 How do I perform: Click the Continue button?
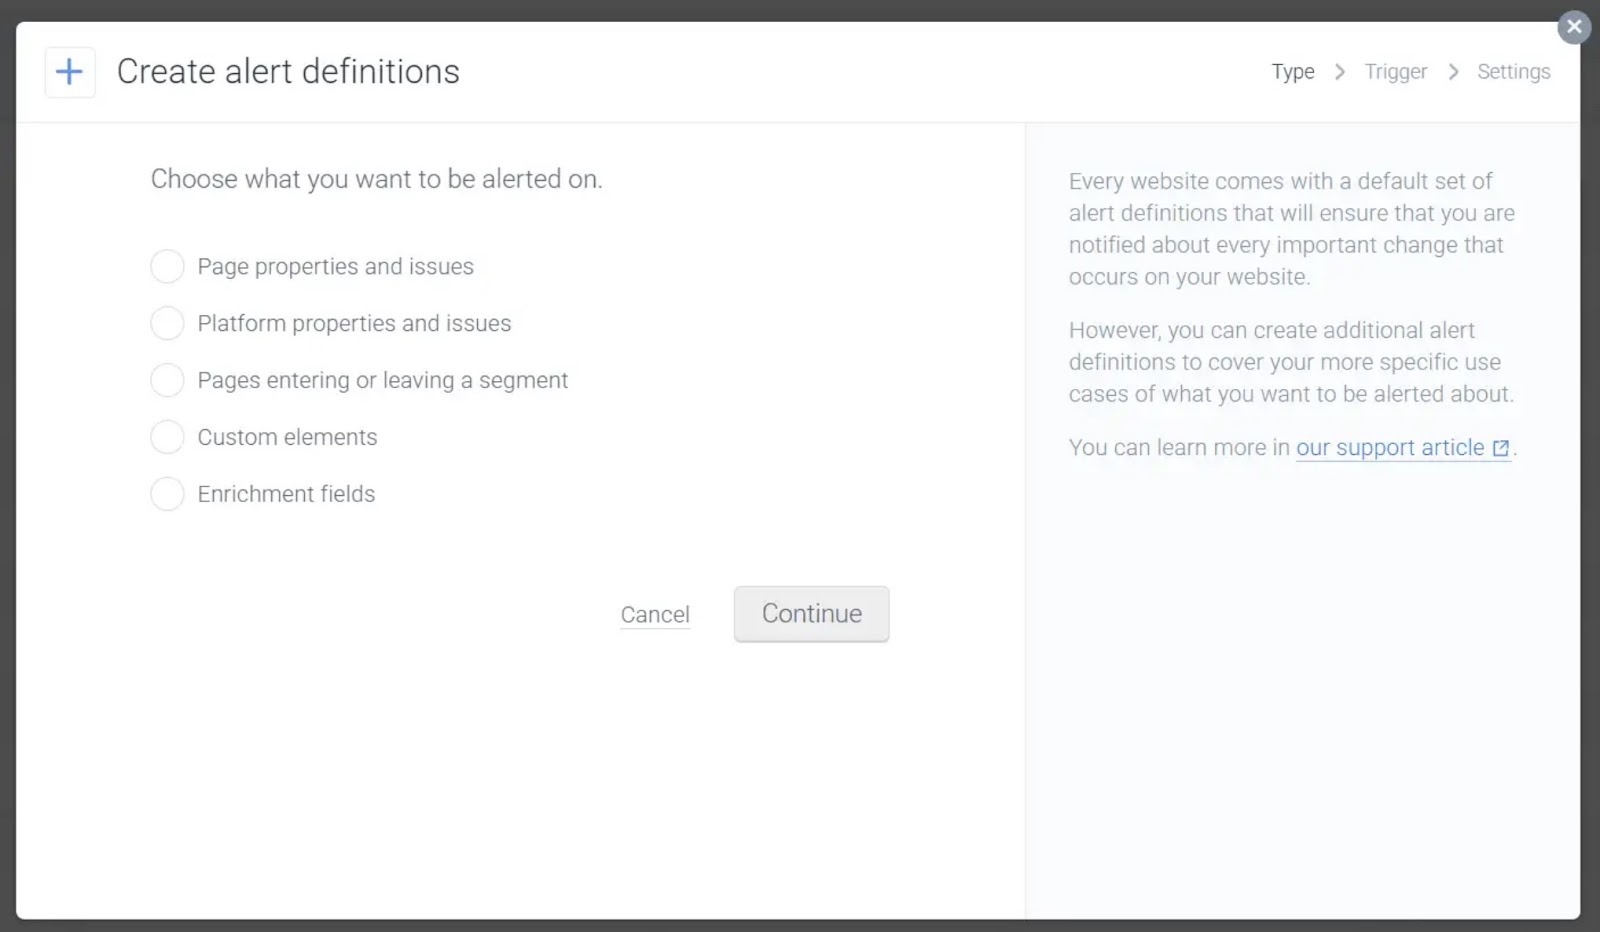811,613
